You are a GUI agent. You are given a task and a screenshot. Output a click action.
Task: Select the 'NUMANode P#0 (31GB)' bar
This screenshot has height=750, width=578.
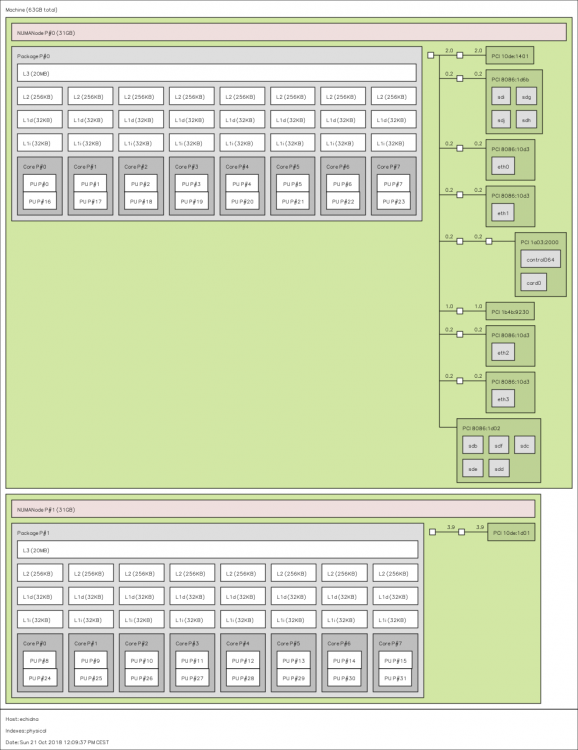(289, 33)
